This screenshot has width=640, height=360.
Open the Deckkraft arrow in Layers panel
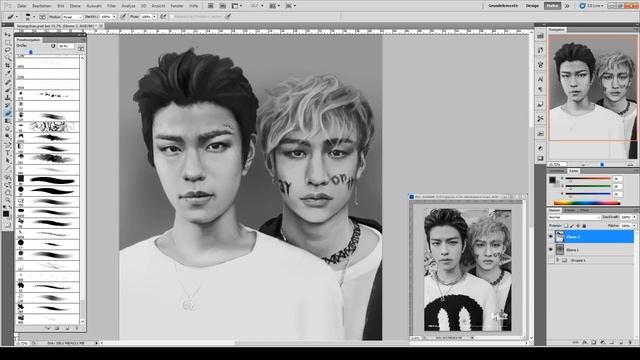[x=635, y=217]
